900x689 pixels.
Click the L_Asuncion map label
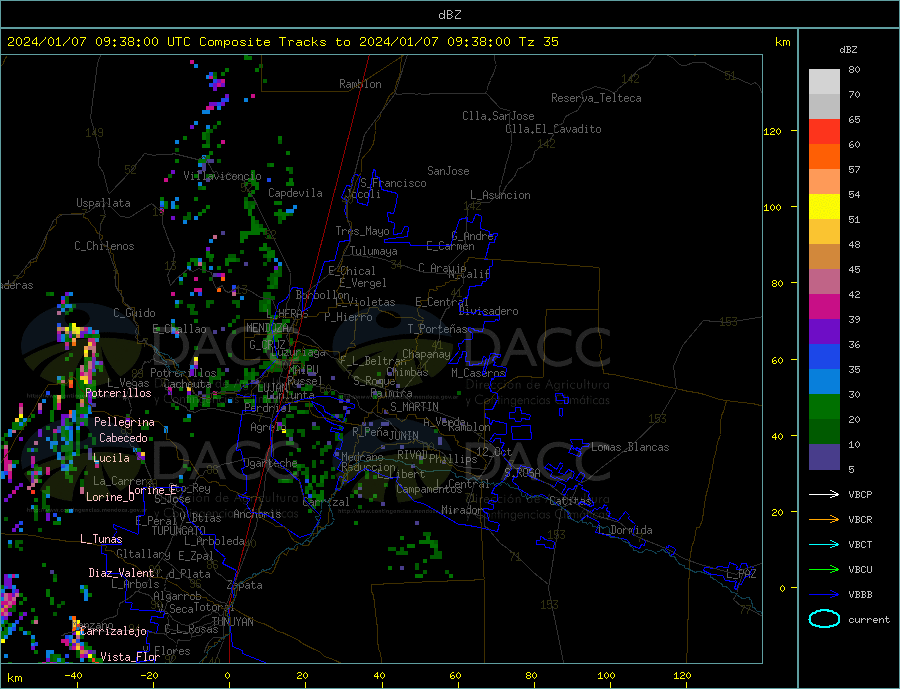tap(501, 195)
